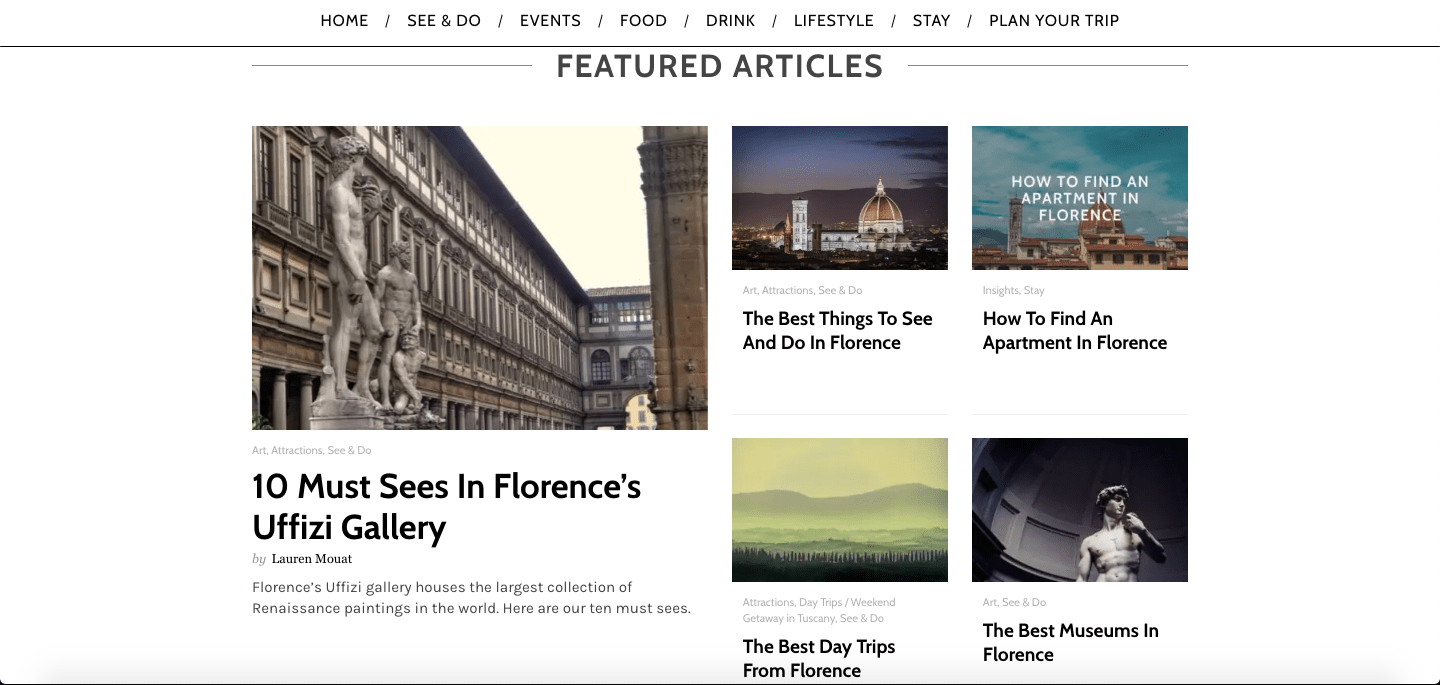The width and height of the screenshot is (1440, 685).
Task: Open the DRINK section
Action: click(730, 21)
